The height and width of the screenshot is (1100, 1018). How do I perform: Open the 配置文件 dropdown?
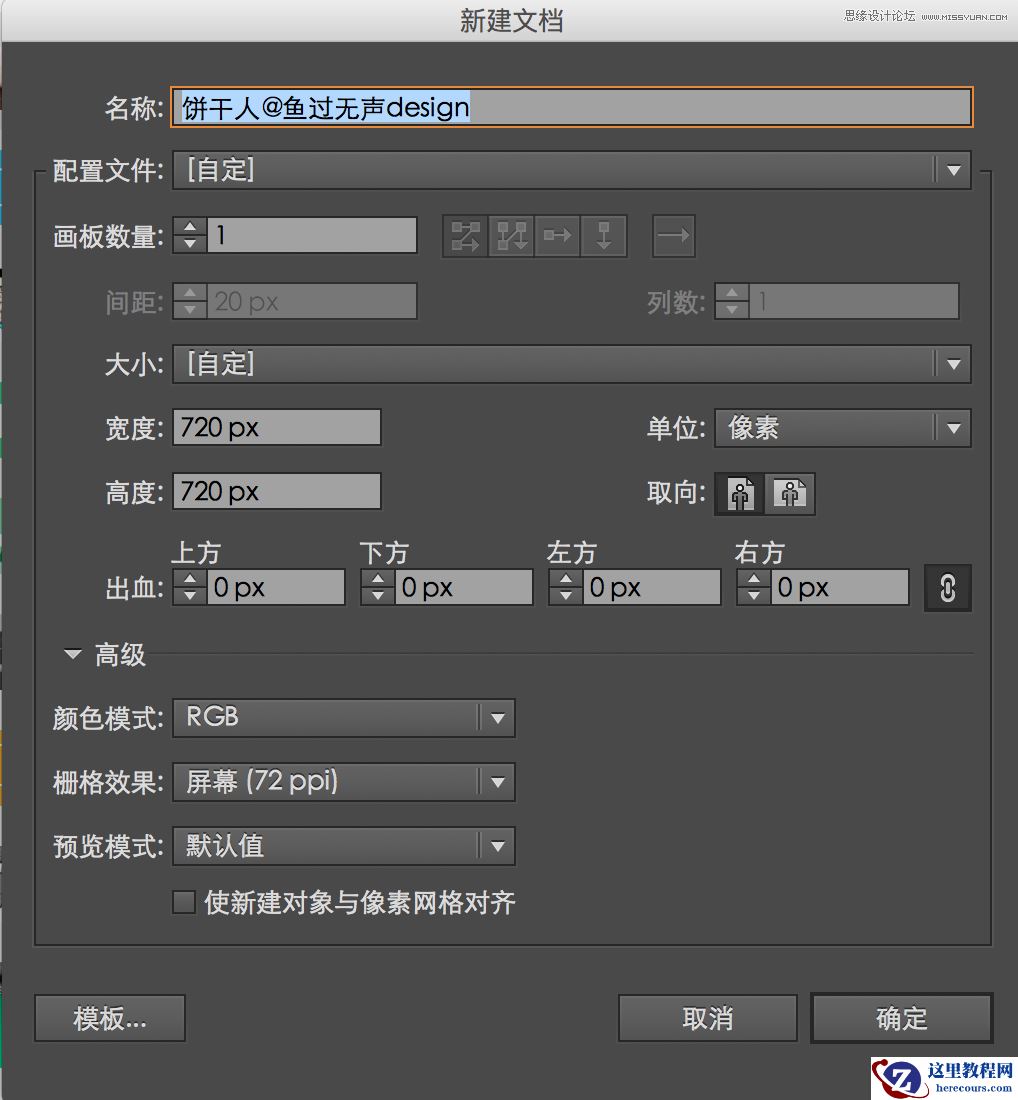[x=953, y=169]
